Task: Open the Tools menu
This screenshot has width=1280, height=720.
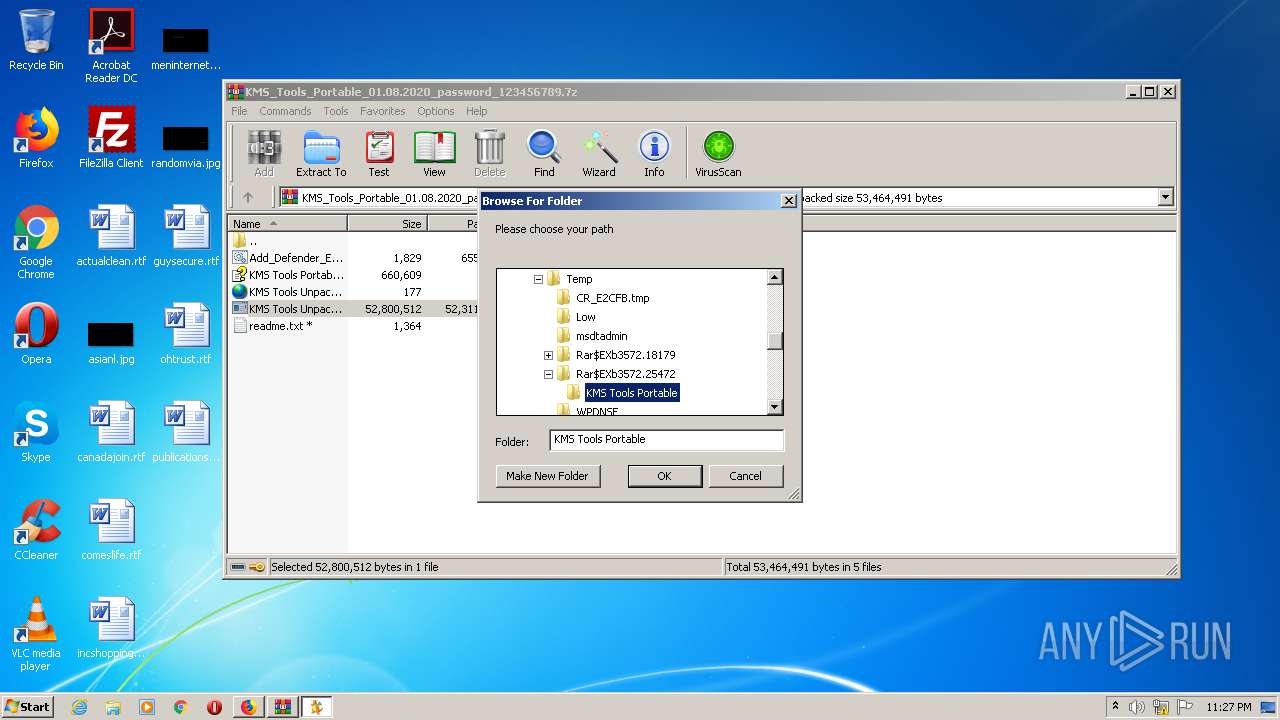Action: pyautogui.click(x=336, y=111)
